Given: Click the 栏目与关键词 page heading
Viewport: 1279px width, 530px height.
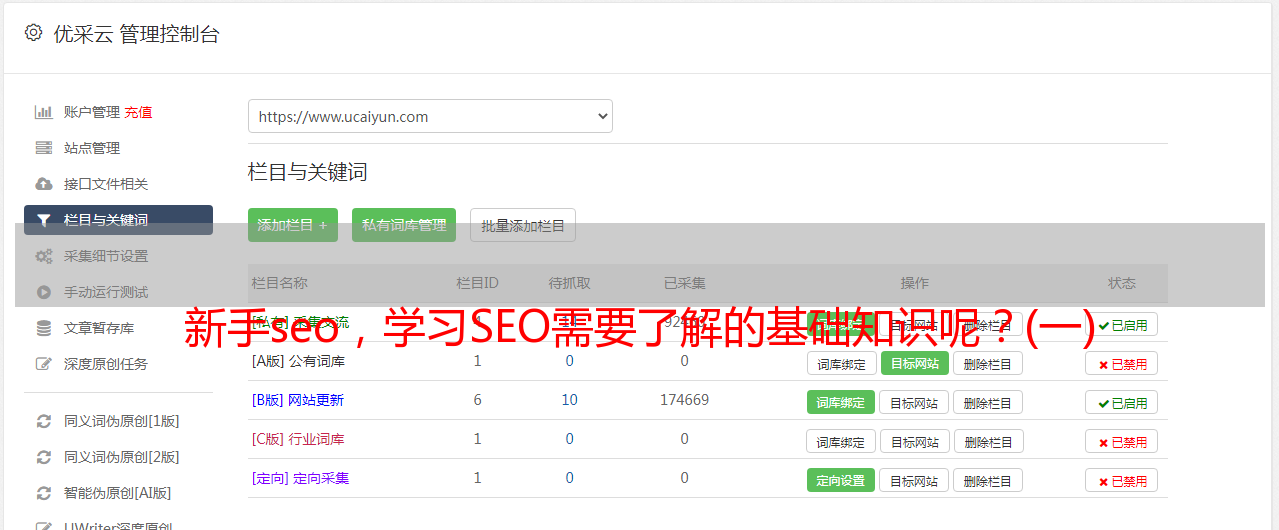Looking at the screenshot, I should 308,172.
